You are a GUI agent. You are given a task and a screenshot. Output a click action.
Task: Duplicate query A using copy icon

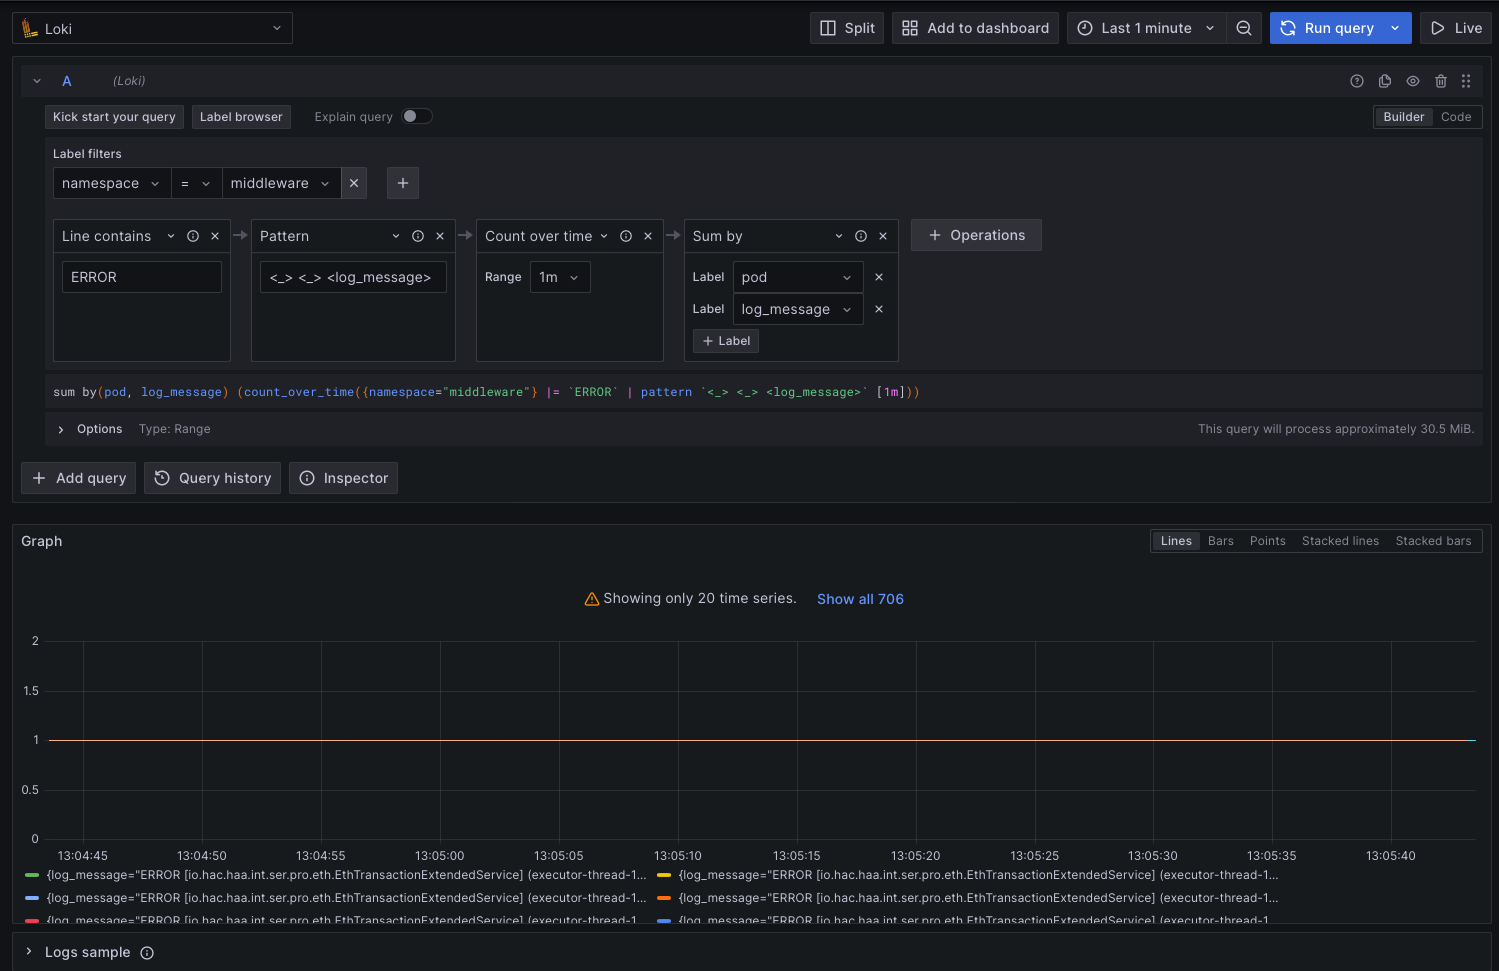[1384, 81]
